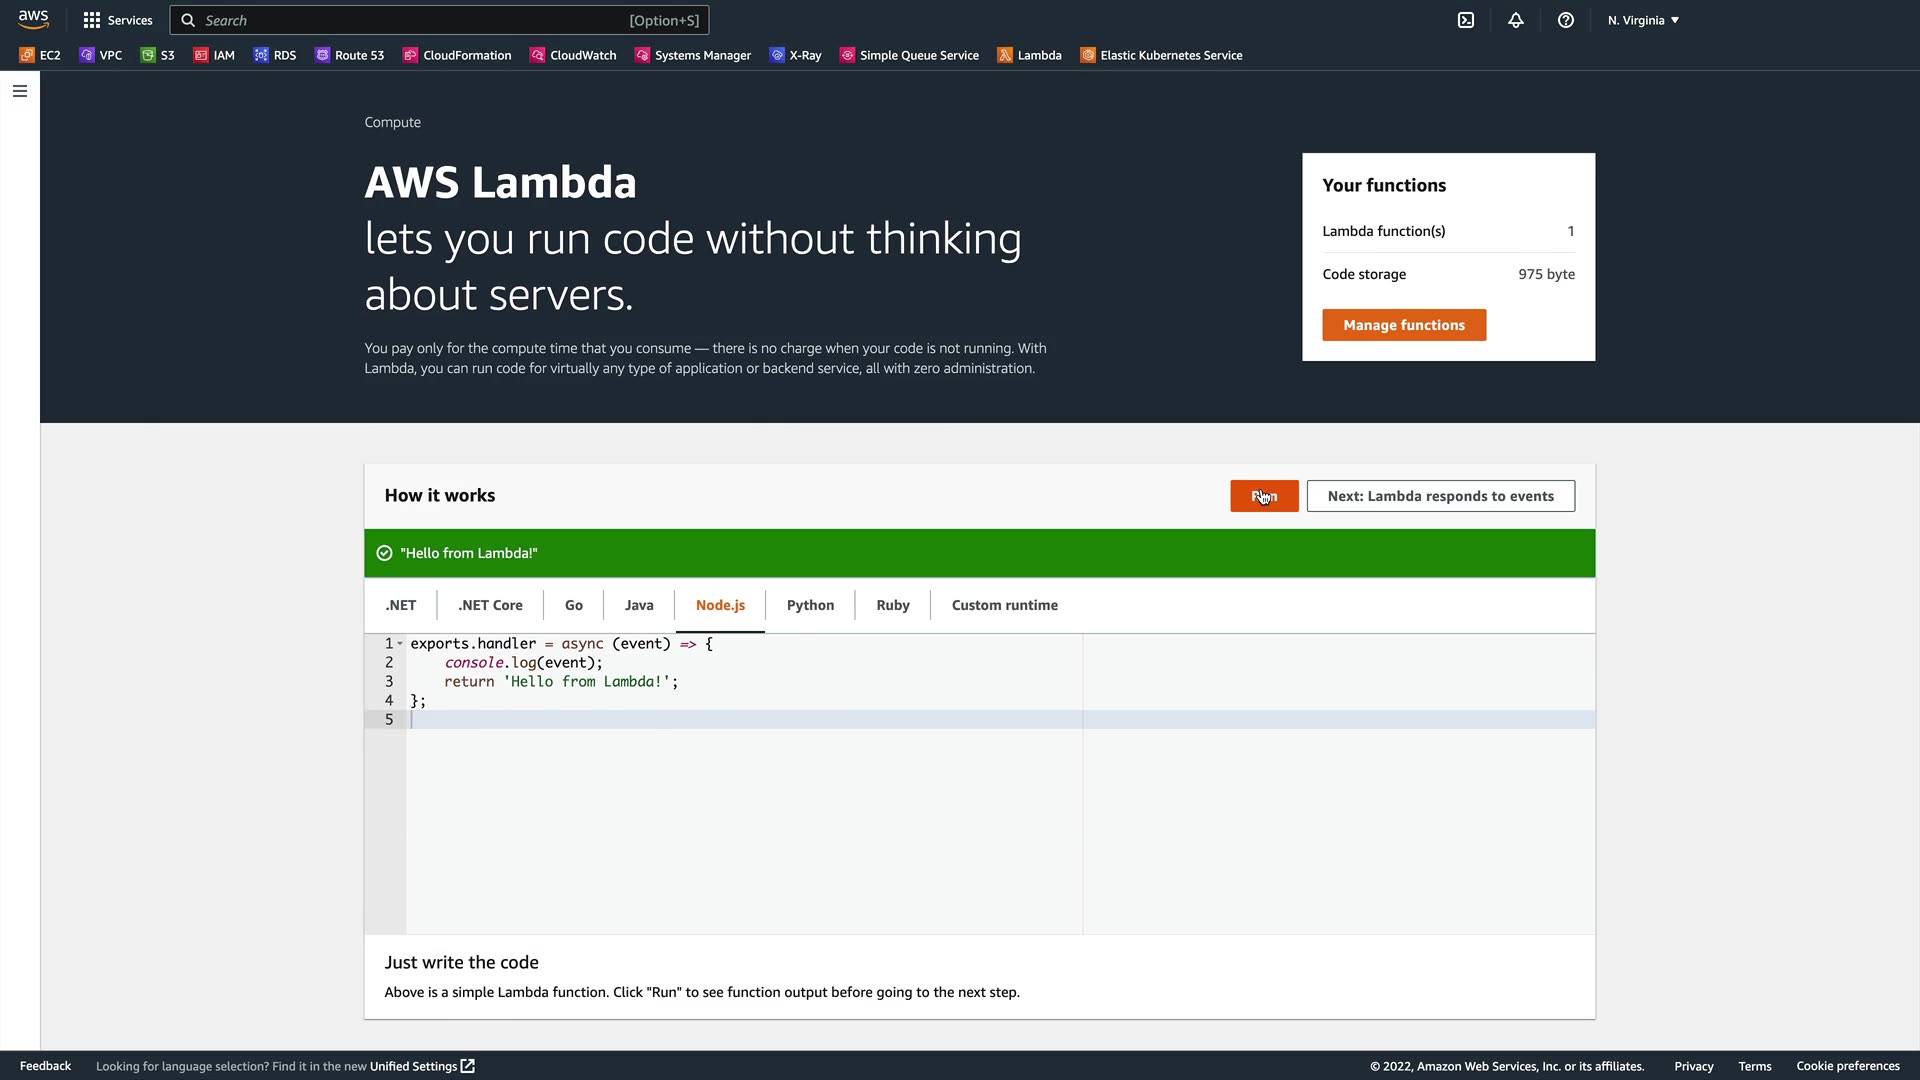Open the notifications bell
The image size is (1920, 1080).
[1516, 20]
